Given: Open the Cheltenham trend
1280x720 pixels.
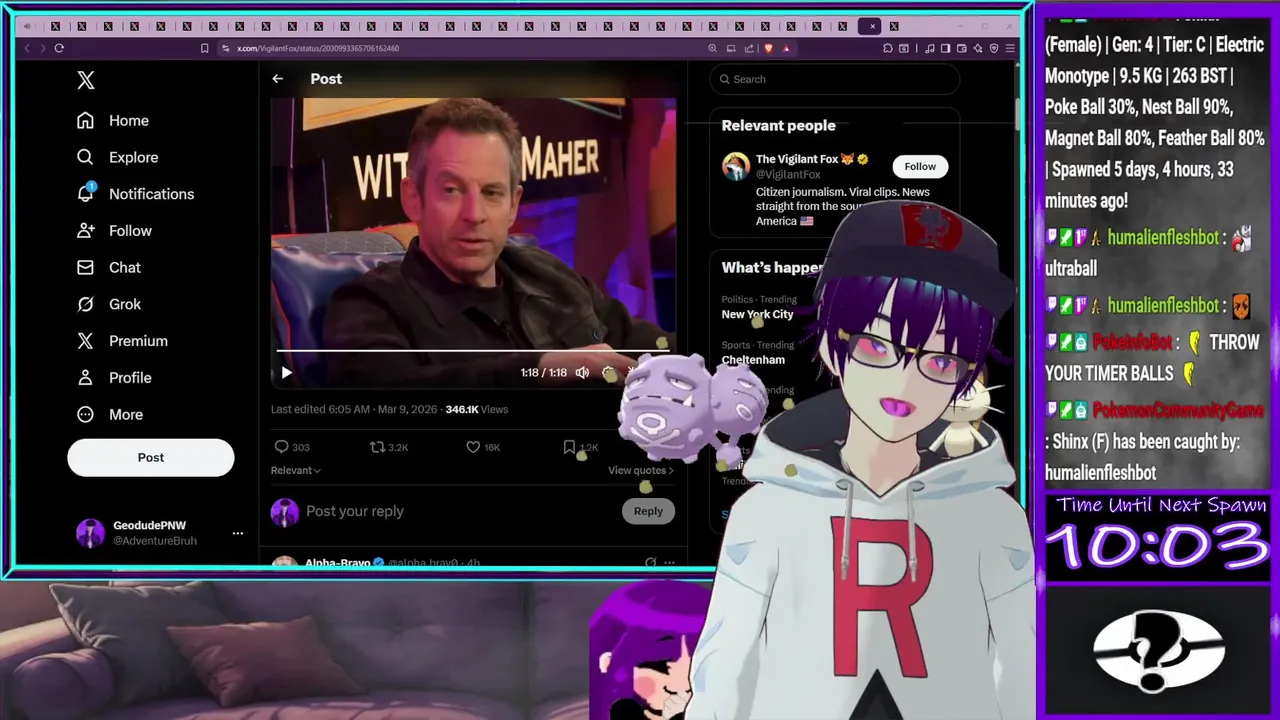Looking at the screenshot, I should click(x=753, y=360).
